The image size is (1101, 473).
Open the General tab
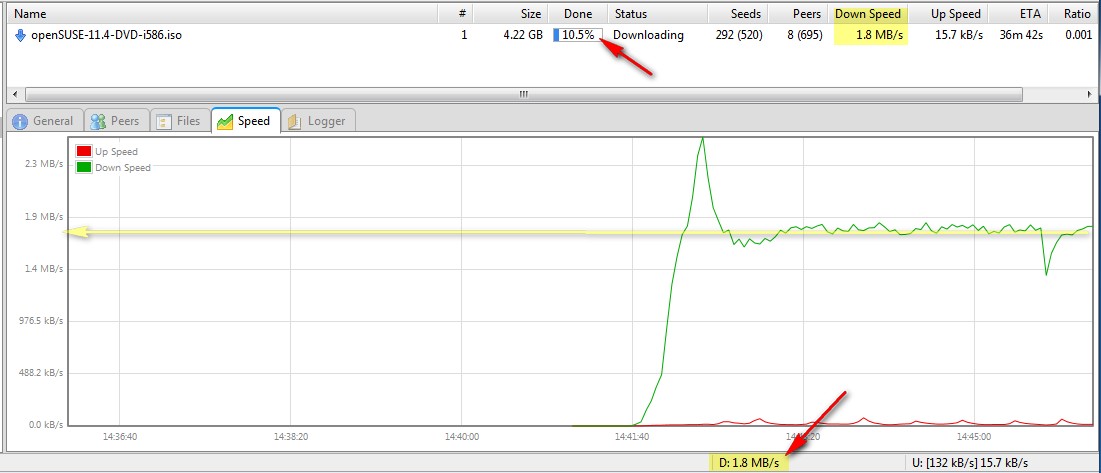[x=44, y=121]
